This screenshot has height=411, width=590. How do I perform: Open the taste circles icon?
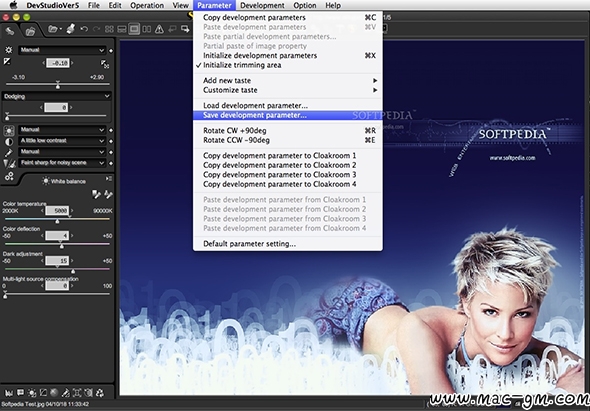point(9,176)
